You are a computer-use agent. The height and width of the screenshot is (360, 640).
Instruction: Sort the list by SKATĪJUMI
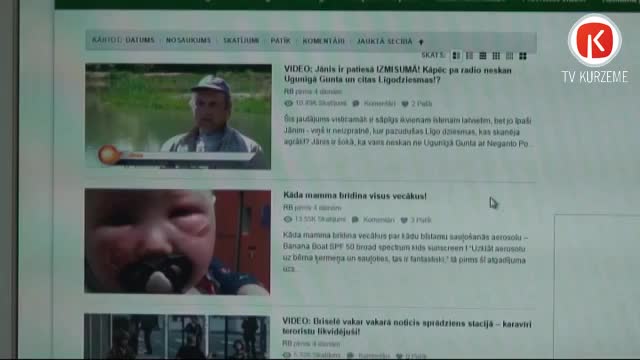[241, 40]
